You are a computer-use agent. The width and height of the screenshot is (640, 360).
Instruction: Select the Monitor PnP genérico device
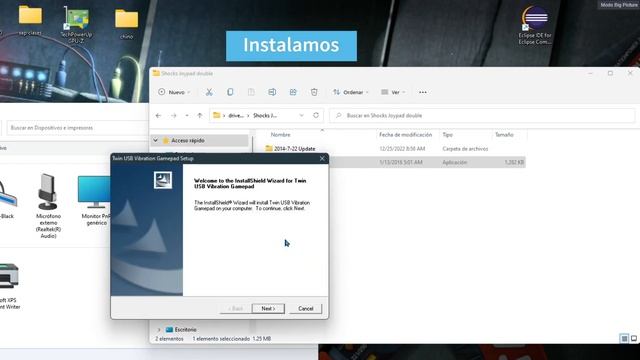click(95, 201)
